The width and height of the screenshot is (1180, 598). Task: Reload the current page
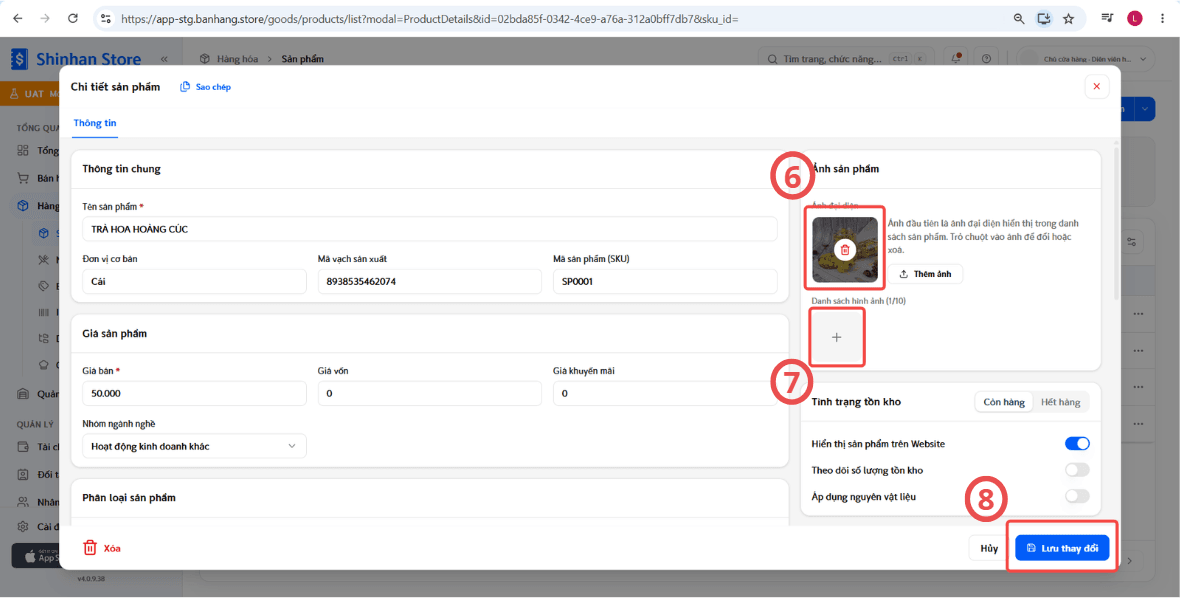tap(72, 19)
